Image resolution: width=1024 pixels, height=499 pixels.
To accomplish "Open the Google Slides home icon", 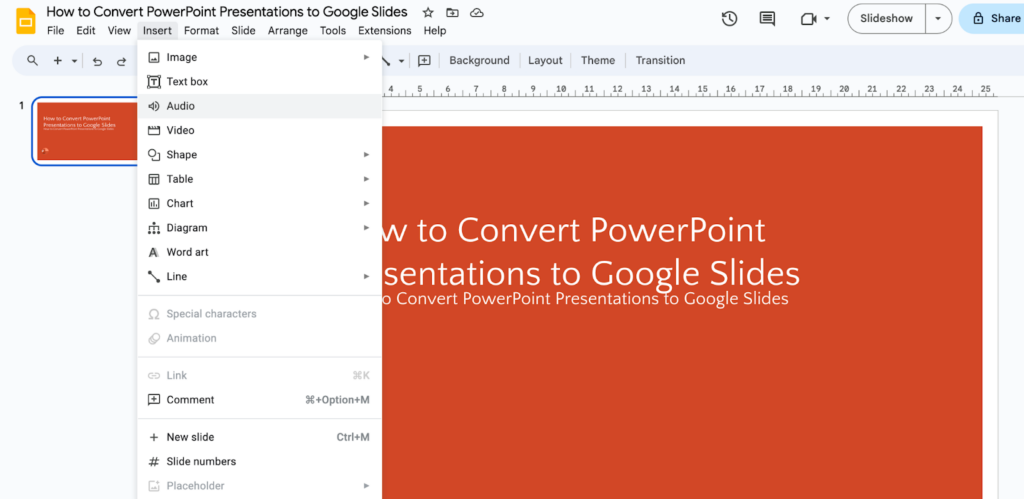I will pyautogui.click(x=25, y=20).
